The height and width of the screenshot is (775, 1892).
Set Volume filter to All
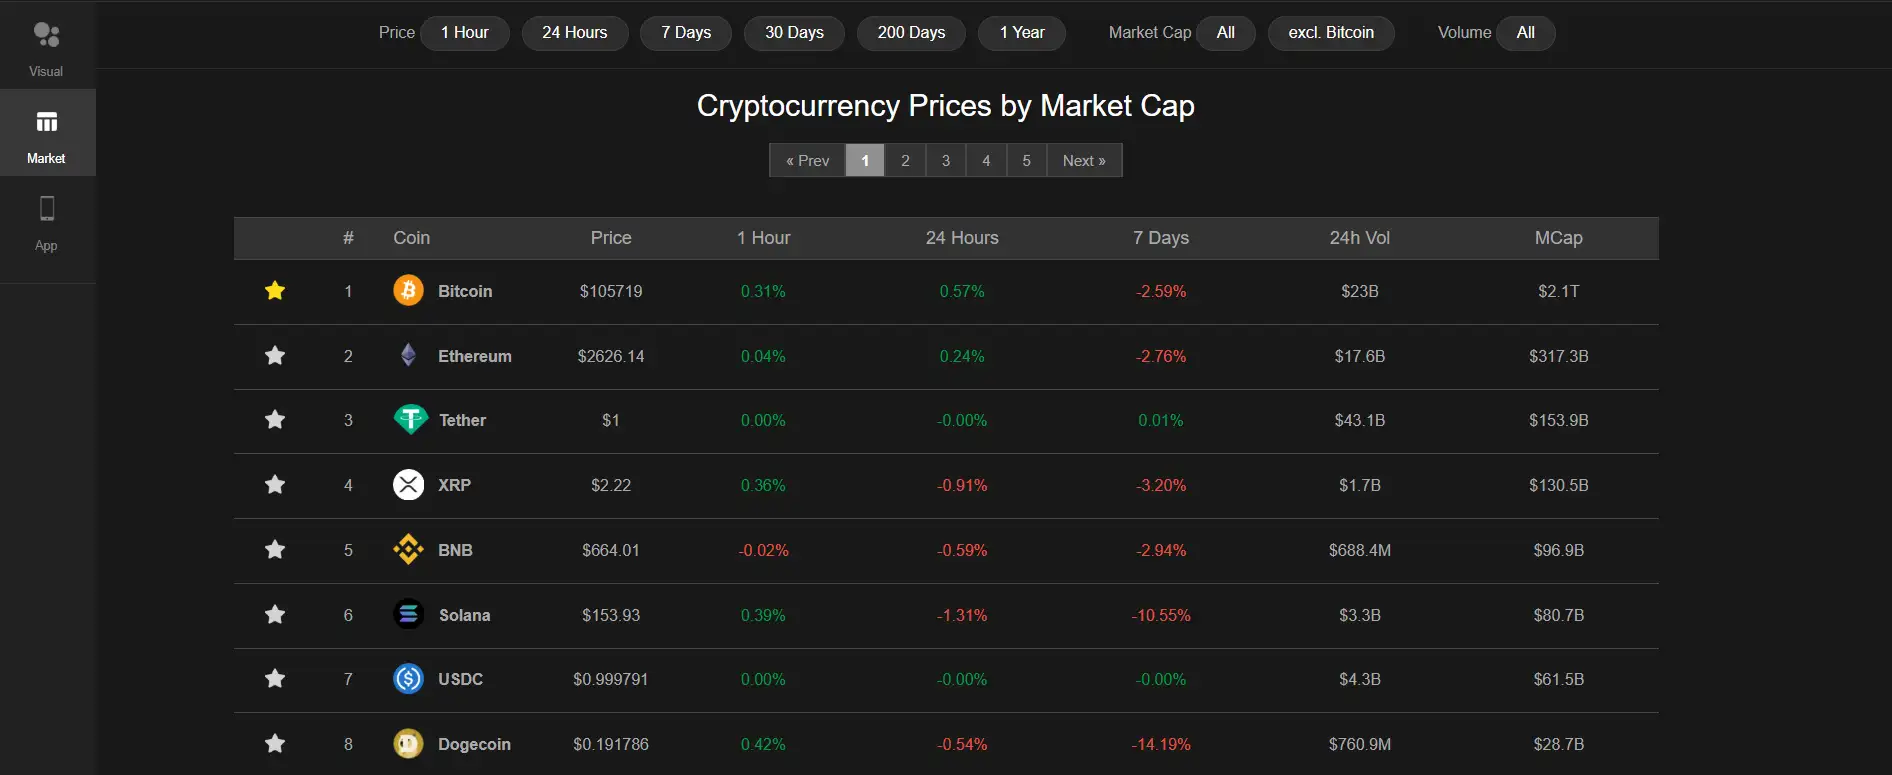click(x=1525, y=33)
